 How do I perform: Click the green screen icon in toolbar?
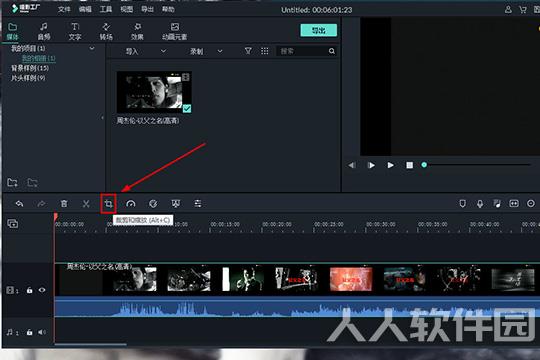point(176,204)
